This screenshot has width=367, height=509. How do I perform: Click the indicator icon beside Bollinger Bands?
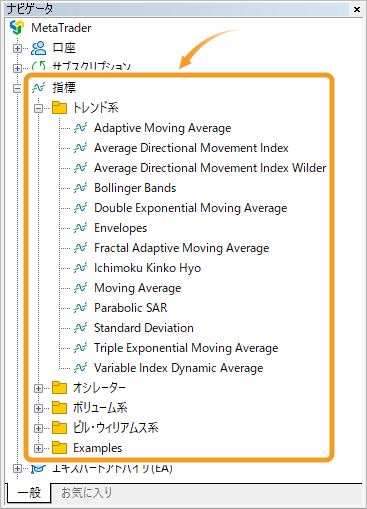point(80,188)
